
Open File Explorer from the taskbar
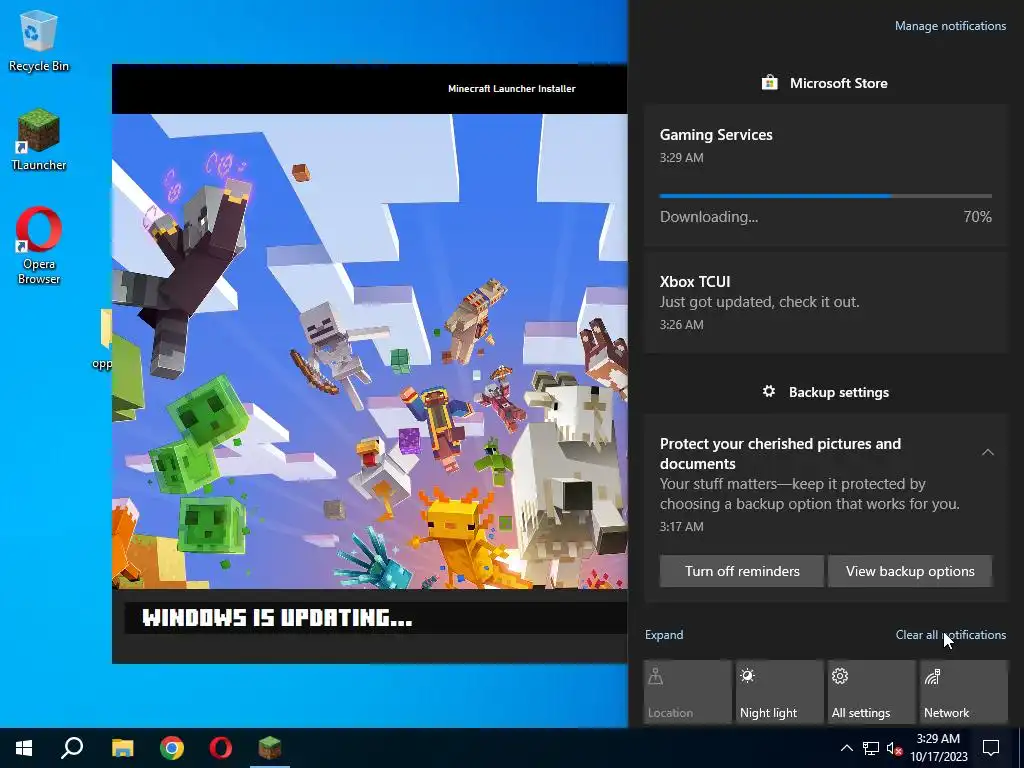pyautogui.click(x=122, y=748)
